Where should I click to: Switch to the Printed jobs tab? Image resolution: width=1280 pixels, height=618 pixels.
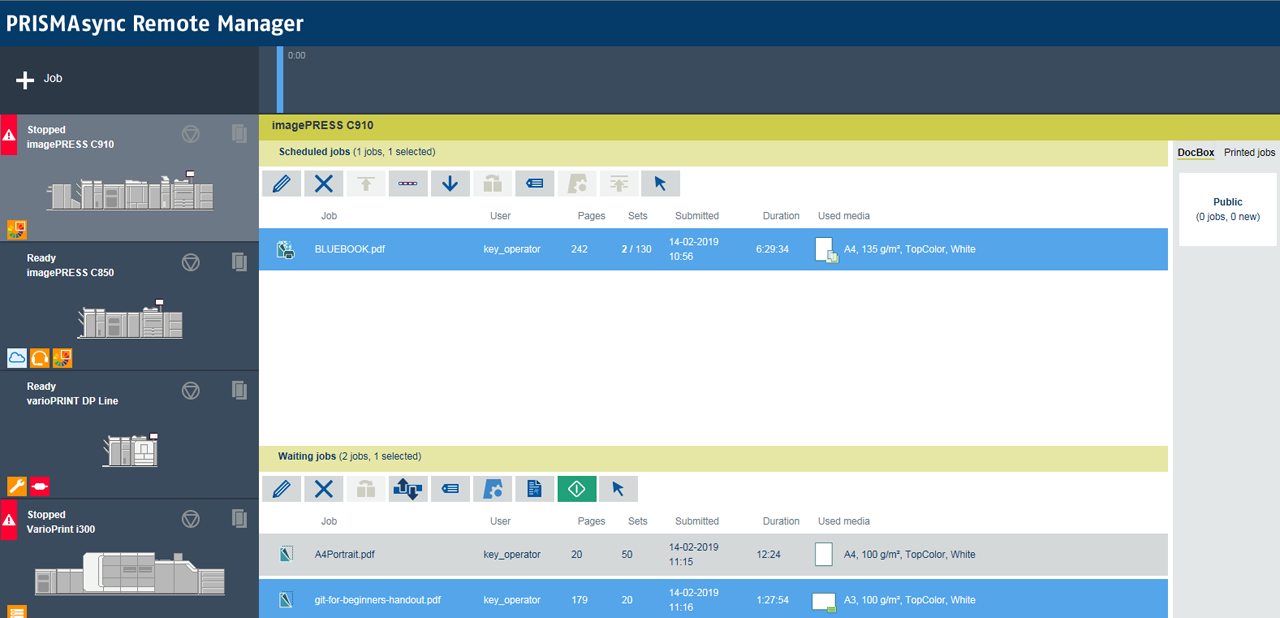(1250, 153)
